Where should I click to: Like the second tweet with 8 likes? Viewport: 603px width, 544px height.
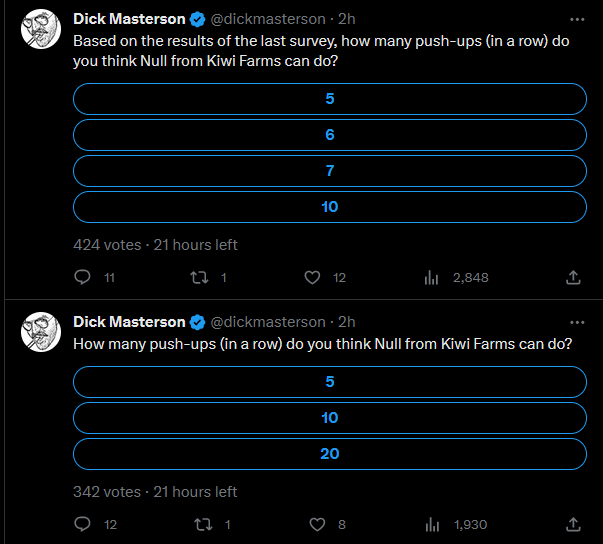click(x=319, y=524)
